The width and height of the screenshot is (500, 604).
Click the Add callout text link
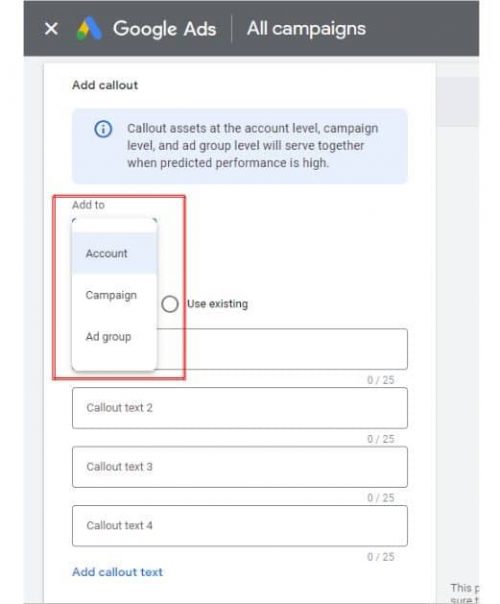pyautogui.click(x=117, y=572)
